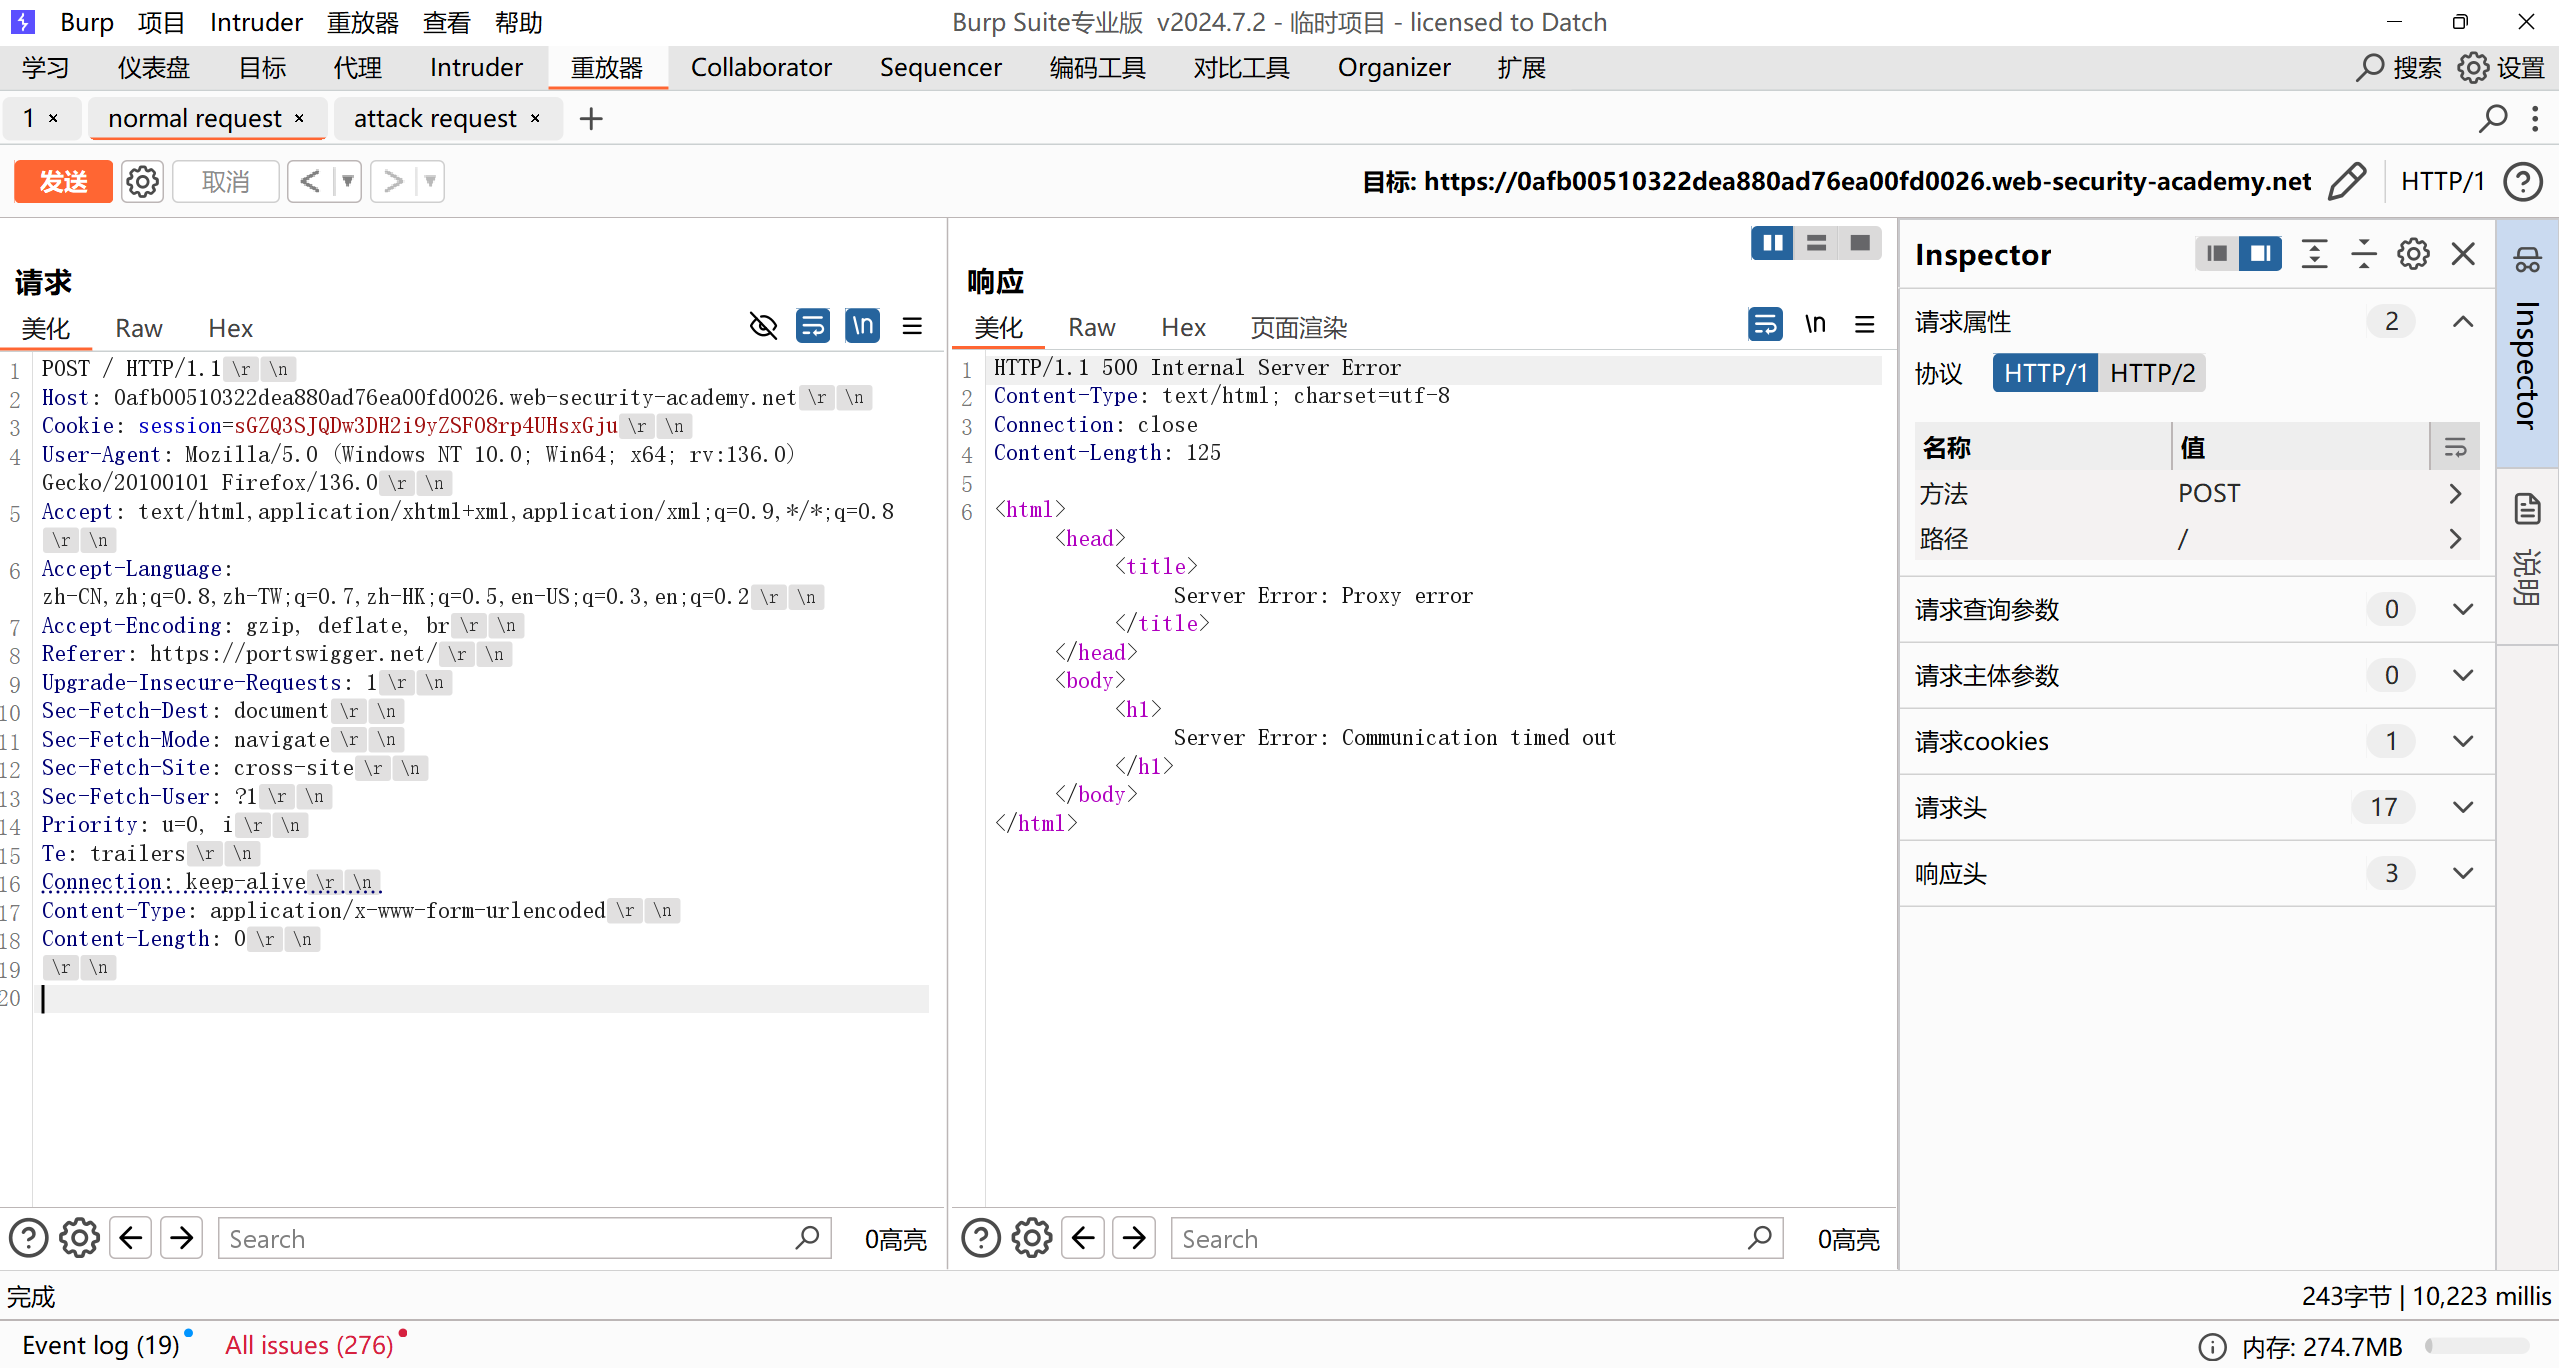This screenshot has height=1368, width=2560.
Task: Switch to the attack request tab
Action: coord(435,119)
